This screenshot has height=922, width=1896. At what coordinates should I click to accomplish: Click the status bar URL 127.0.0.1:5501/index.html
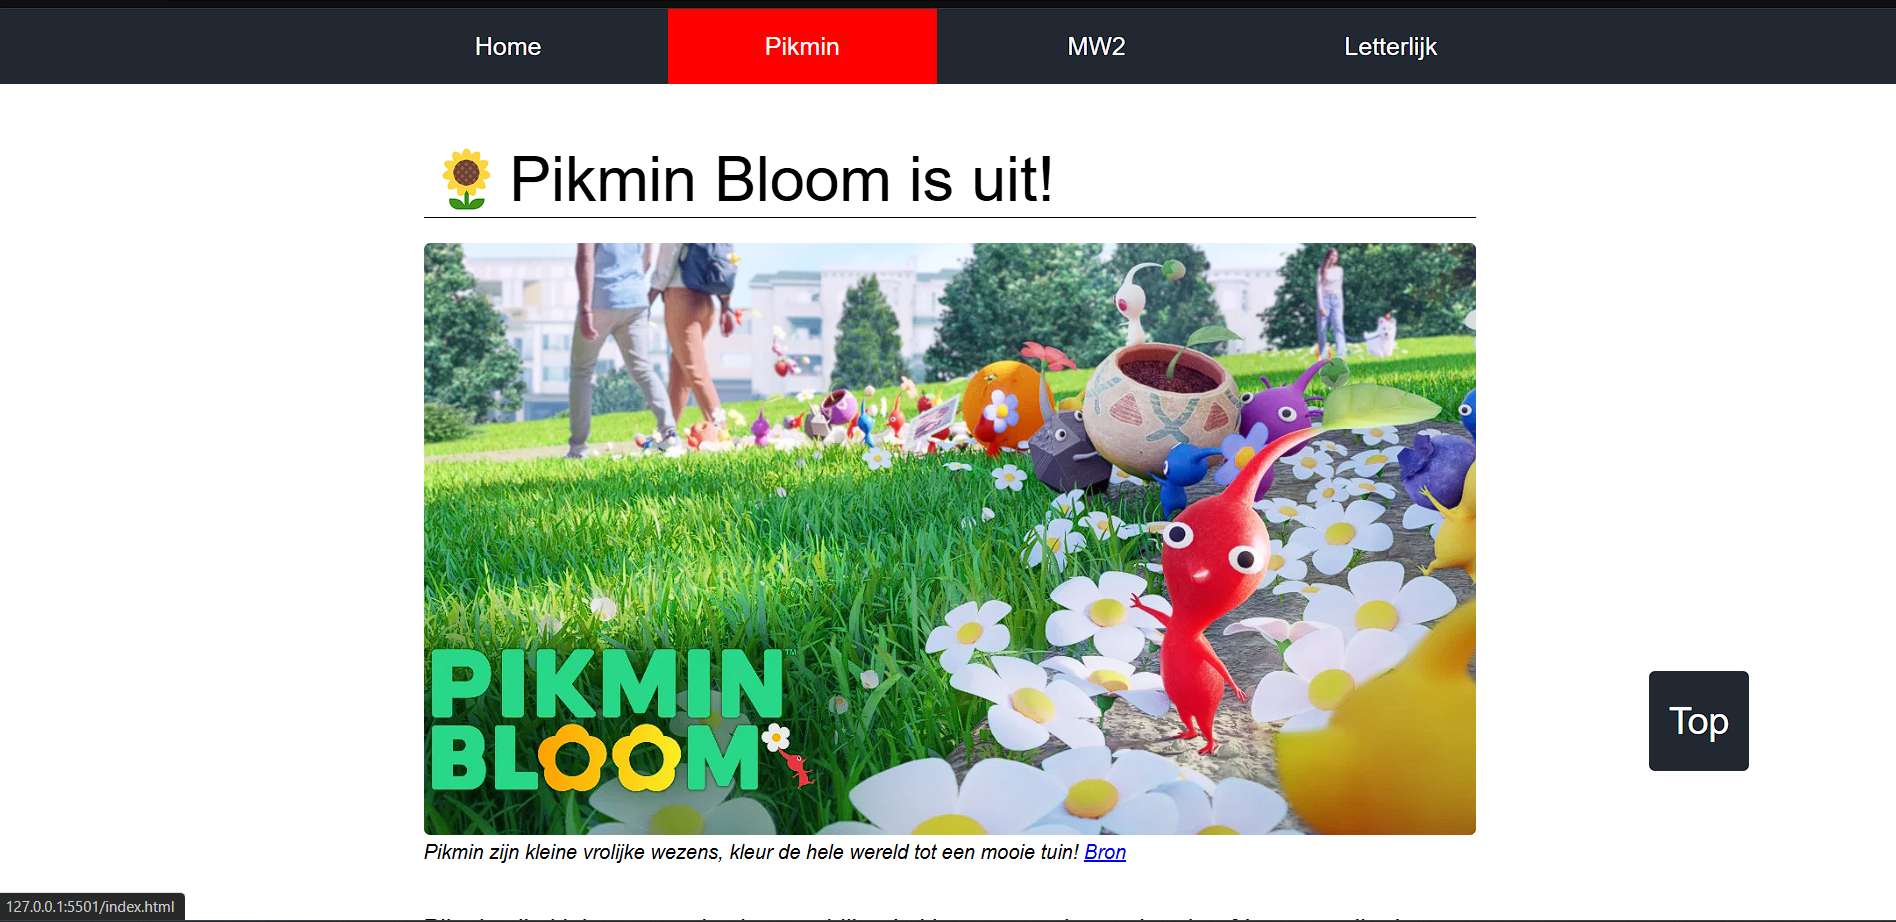pyautogui.click(x=91, y=907)
